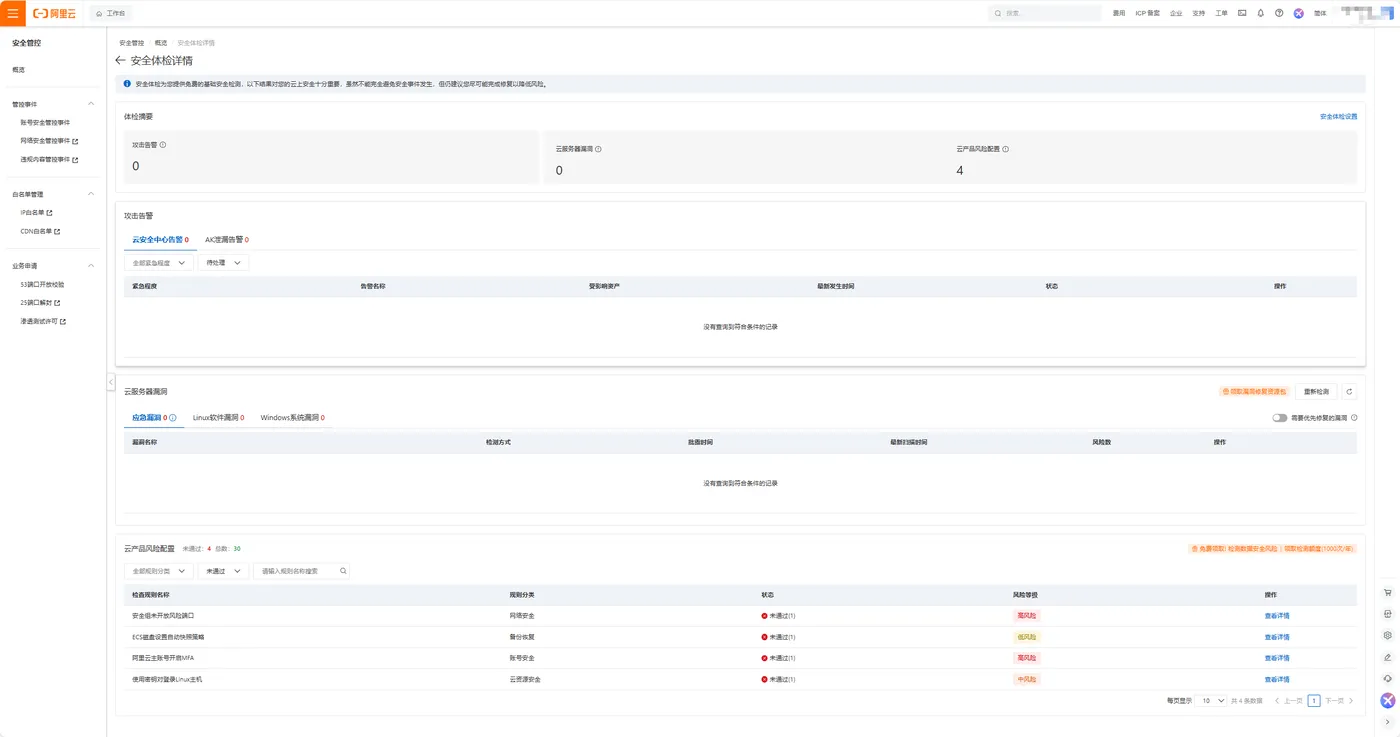This screenshot has height=737, width=1400.
Task: Go to the next page 下一页
Action: click(1339, 701)
